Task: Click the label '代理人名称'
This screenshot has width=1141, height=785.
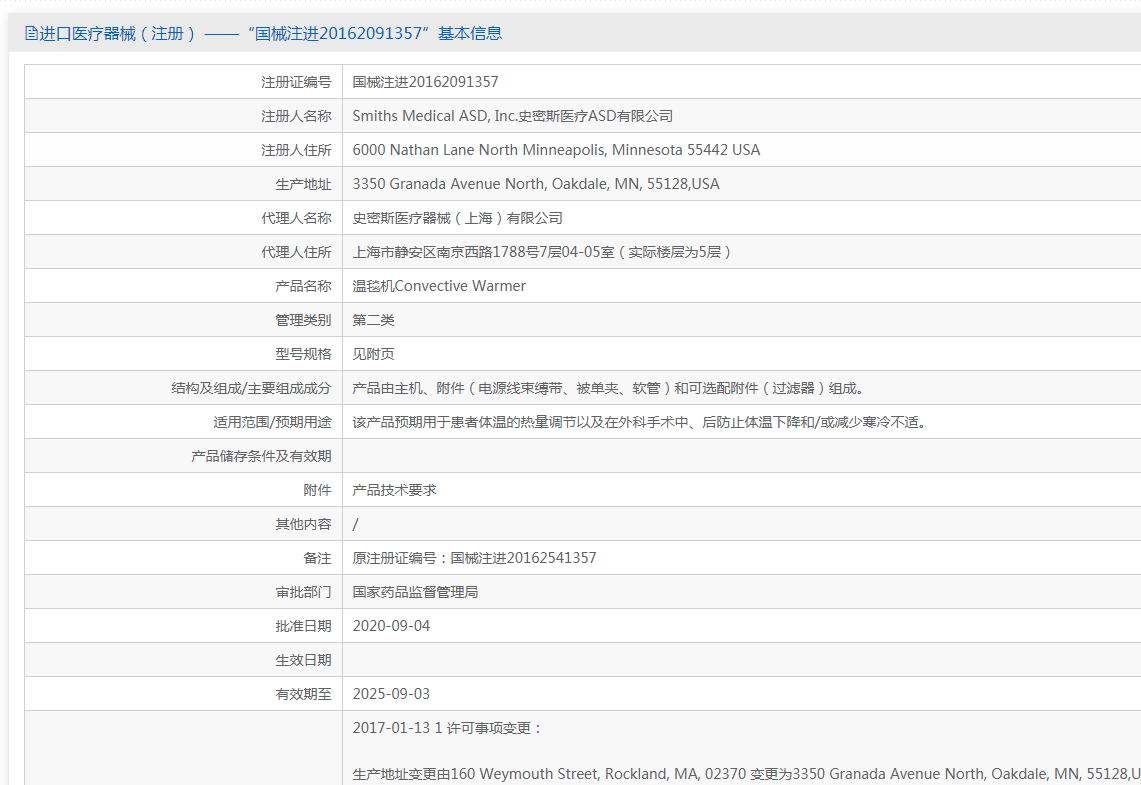Action: [x=296, y=218]
